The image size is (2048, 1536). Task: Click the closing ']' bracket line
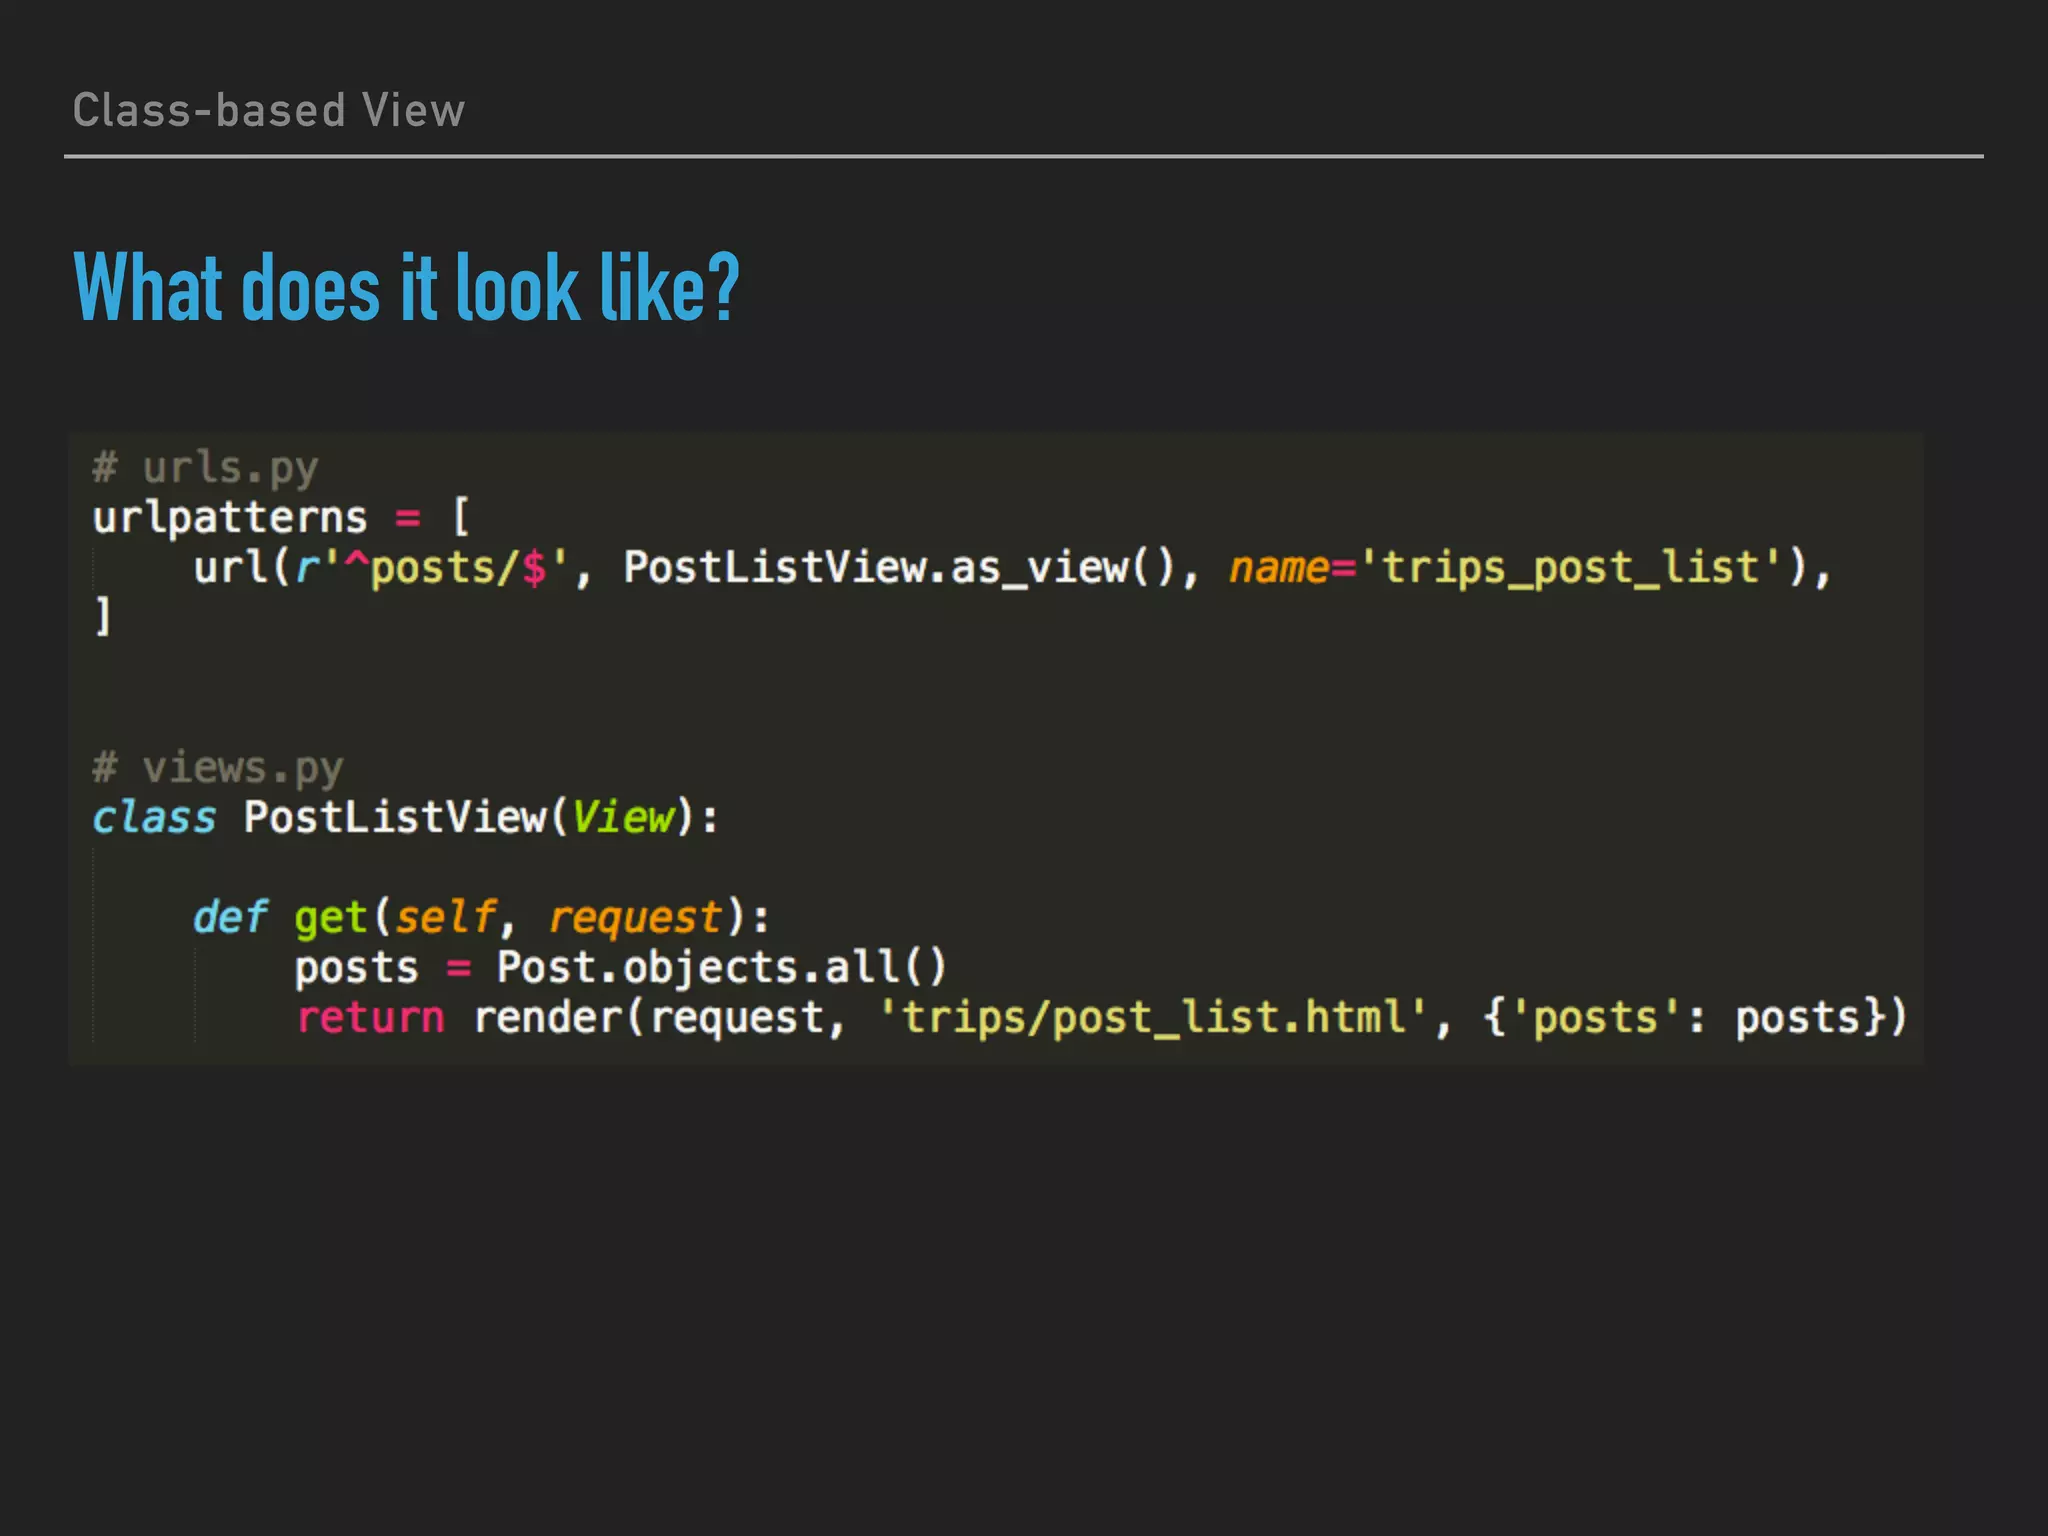(102, 617)
